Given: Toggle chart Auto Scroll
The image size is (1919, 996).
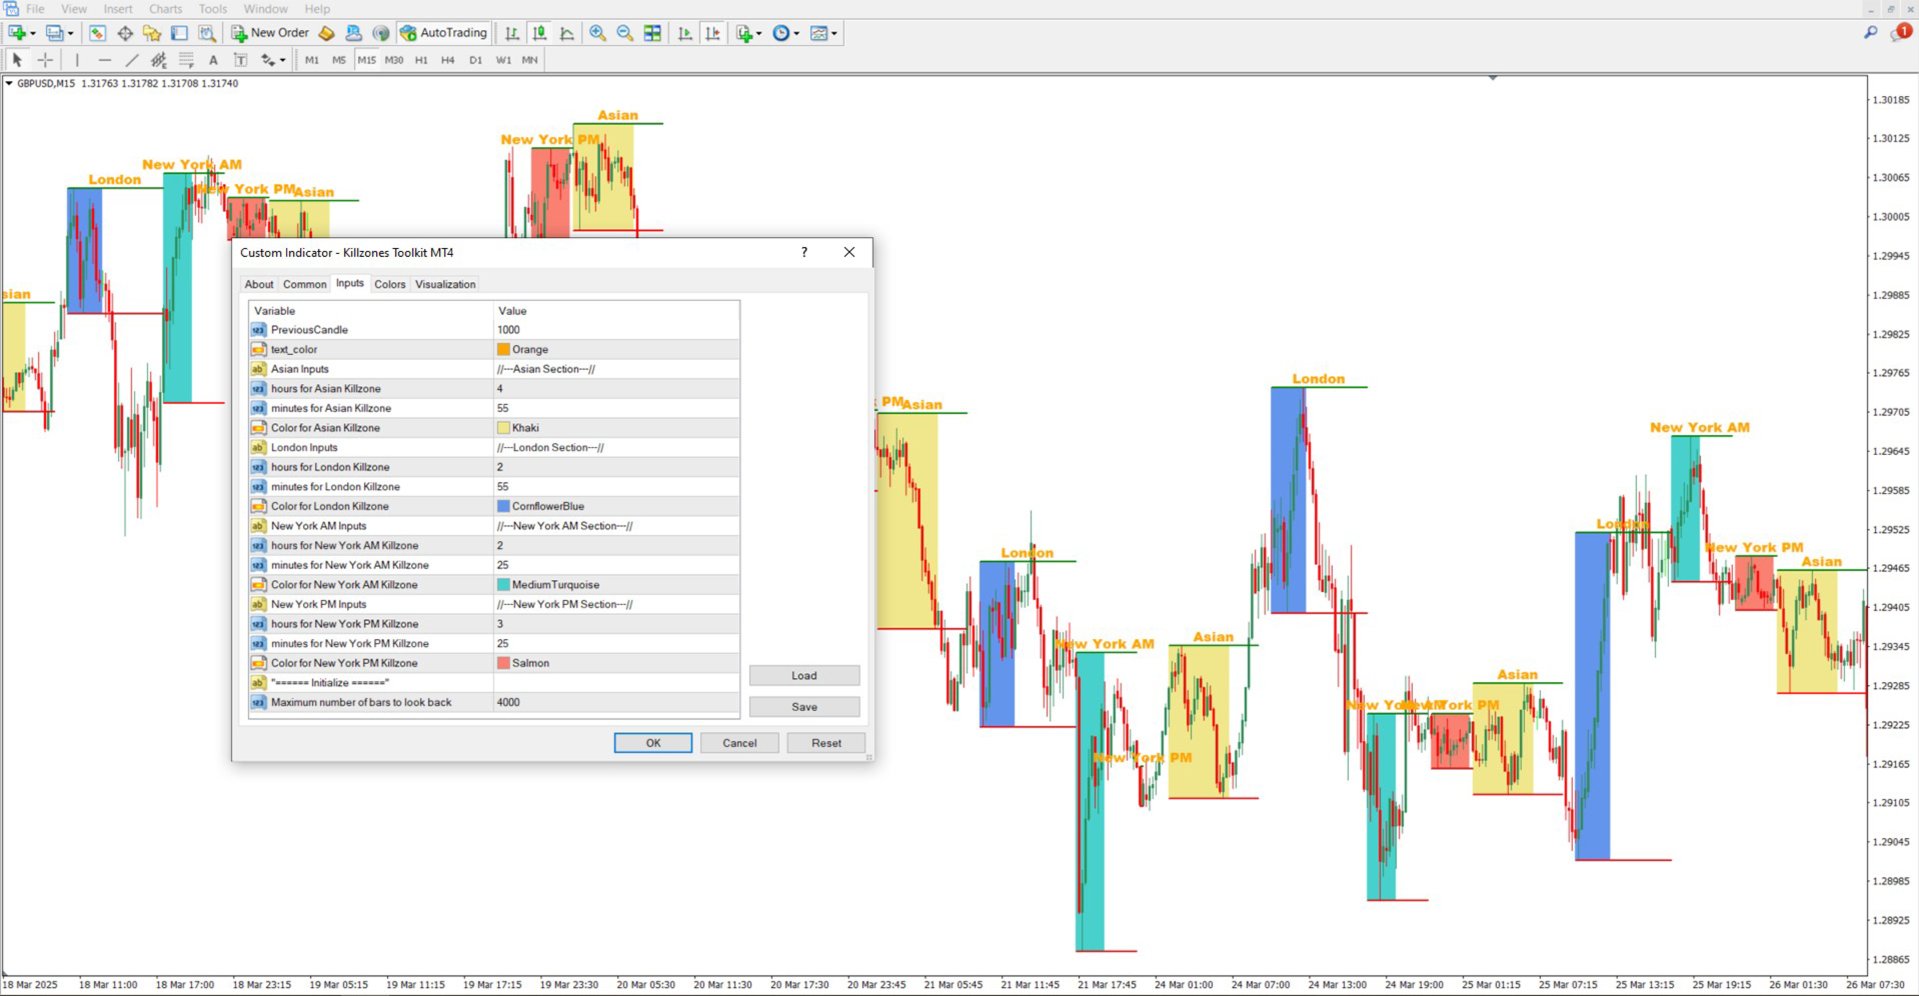Looking at the screenshot, I should 685,33.
